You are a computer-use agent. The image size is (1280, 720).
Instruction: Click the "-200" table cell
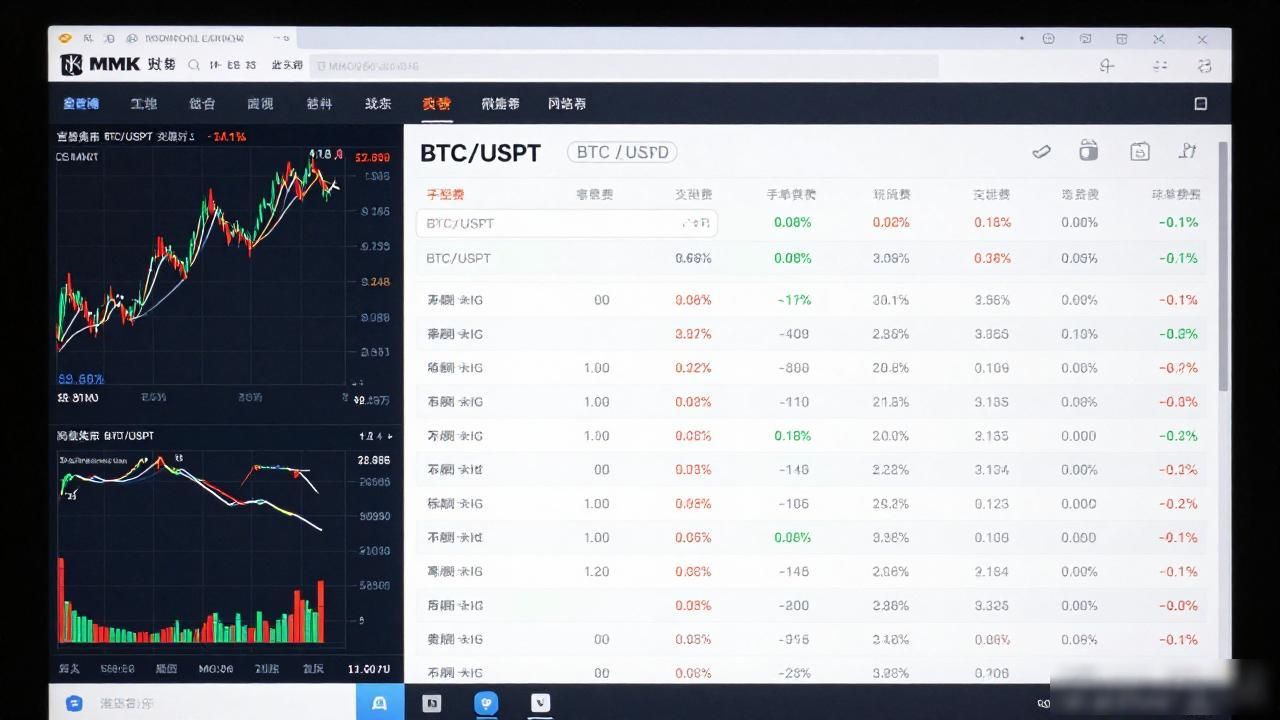click(792, 606)
